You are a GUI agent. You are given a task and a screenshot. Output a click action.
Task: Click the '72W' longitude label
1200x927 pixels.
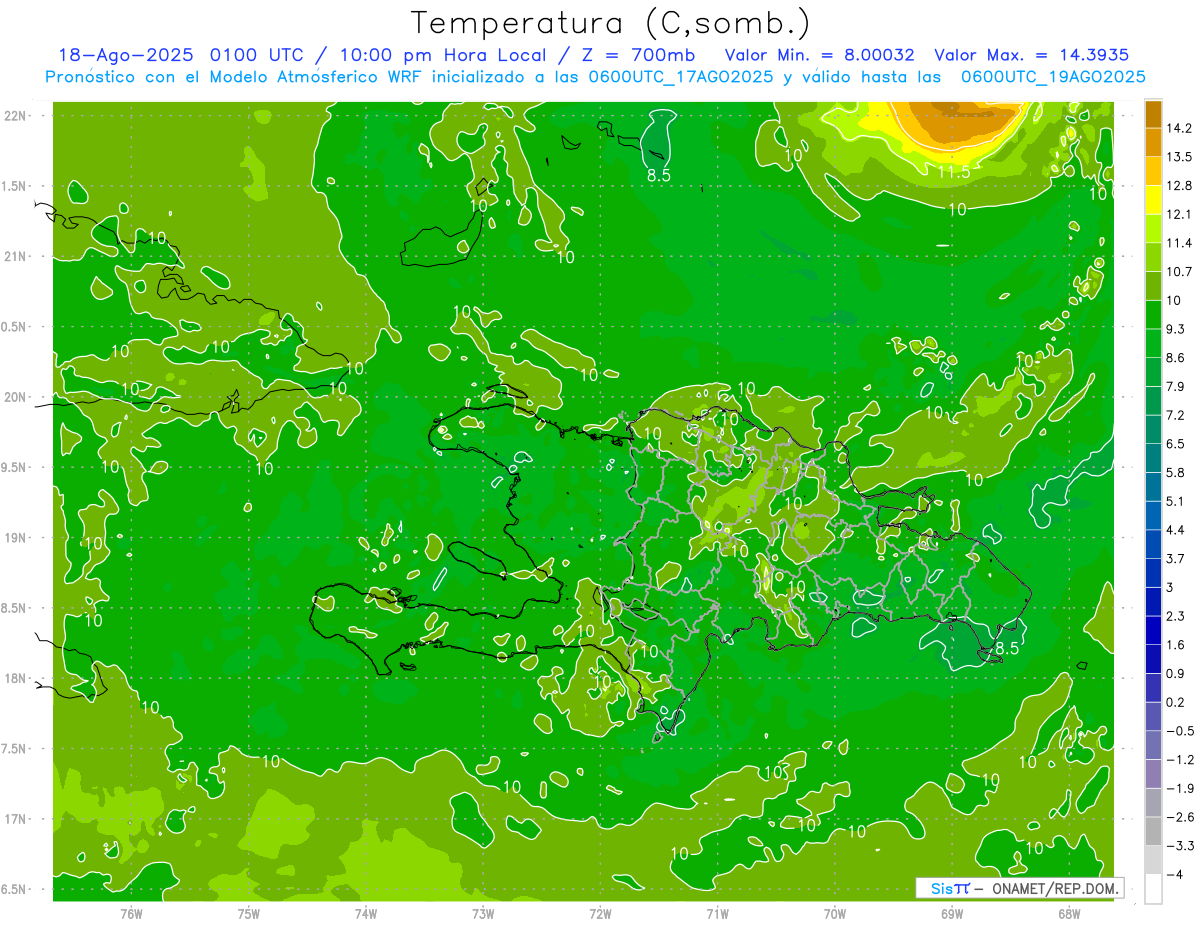[600, 913]
